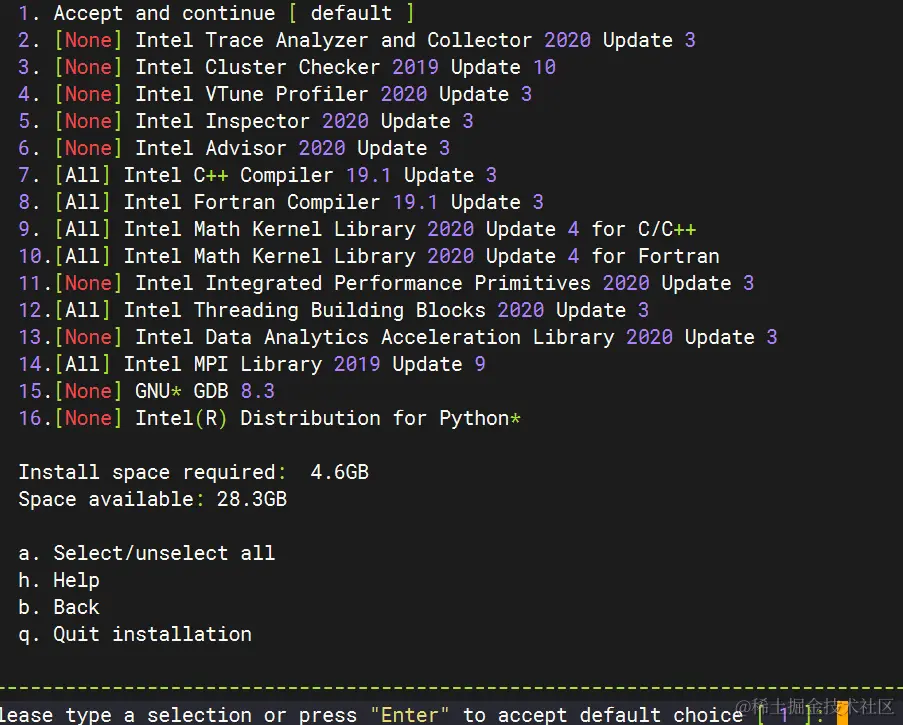Screen dimensions: 903x725
Task: Click Intel Threading Building Blocks line
Action: [333, 311]
